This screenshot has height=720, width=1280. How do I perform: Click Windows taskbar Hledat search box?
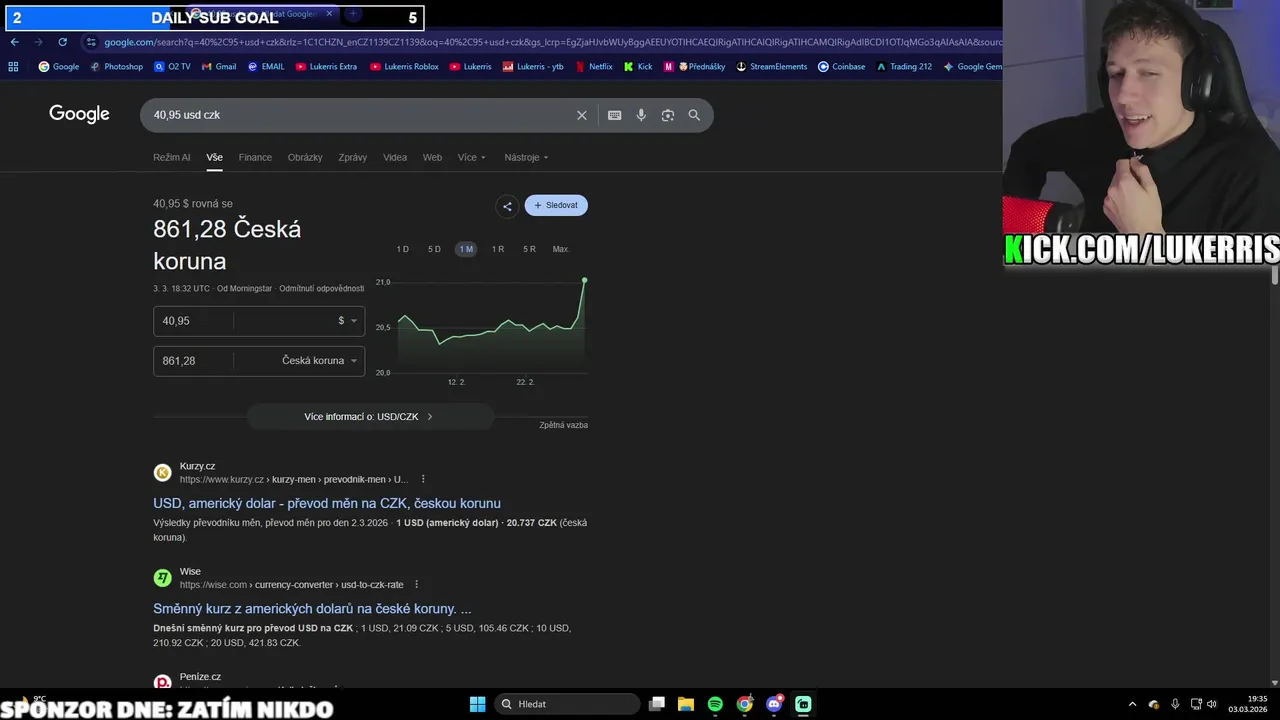pyautogui.click(x=568, y=704)
